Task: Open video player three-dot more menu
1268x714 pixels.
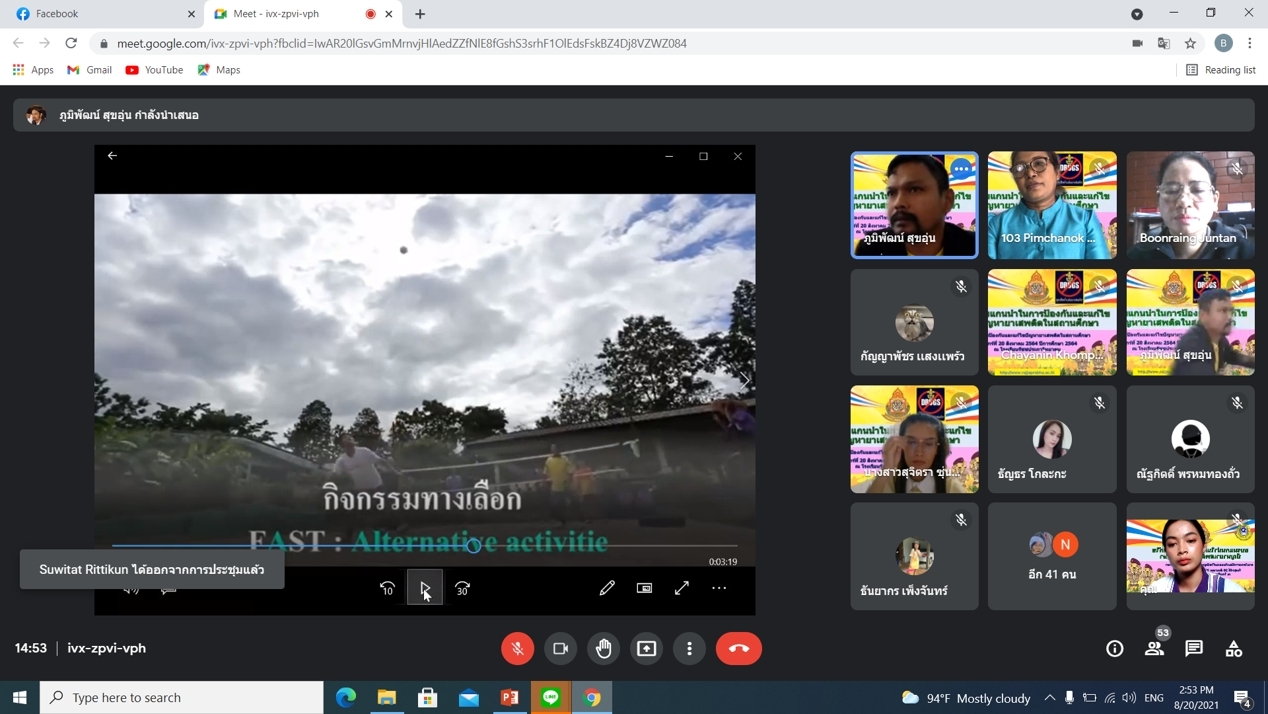Action: 719,588
